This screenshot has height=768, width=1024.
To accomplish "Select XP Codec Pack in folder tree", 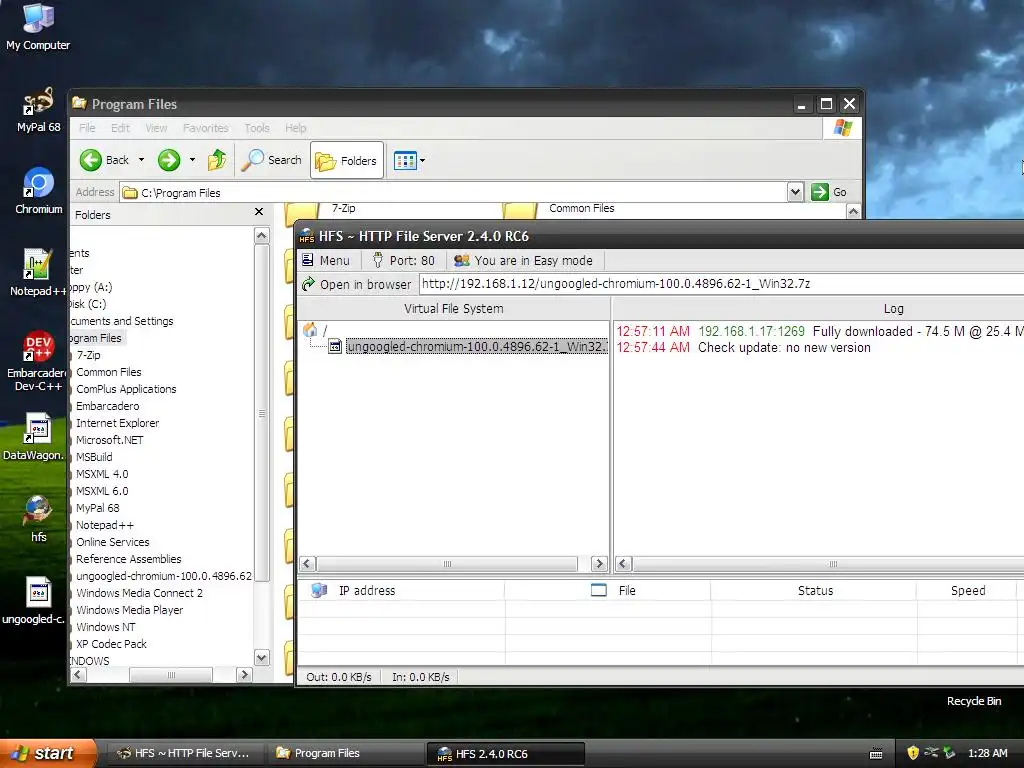I will [111, 643].
